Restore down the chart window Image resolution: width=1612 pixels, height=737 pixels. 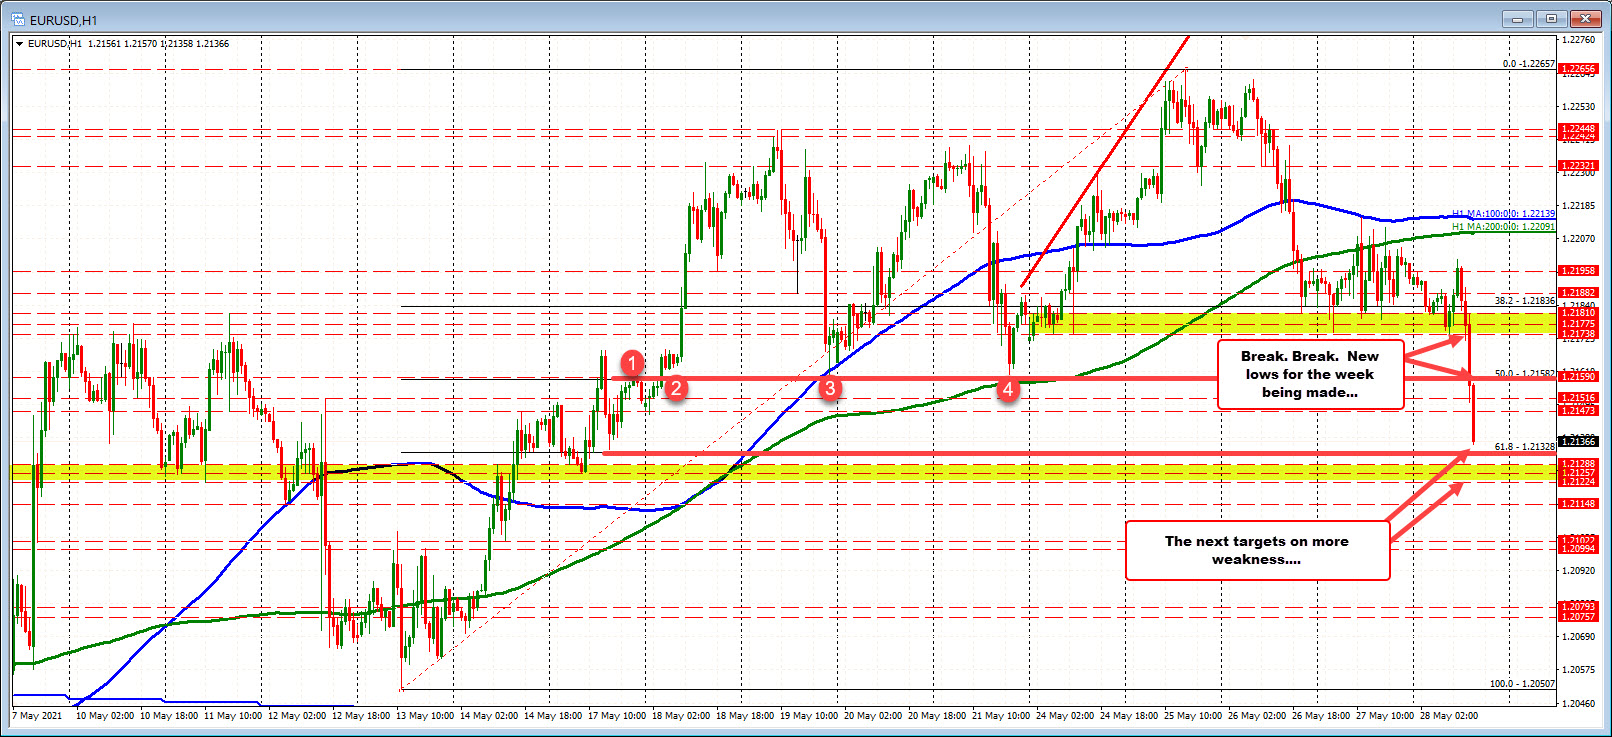pos(1551,19)
